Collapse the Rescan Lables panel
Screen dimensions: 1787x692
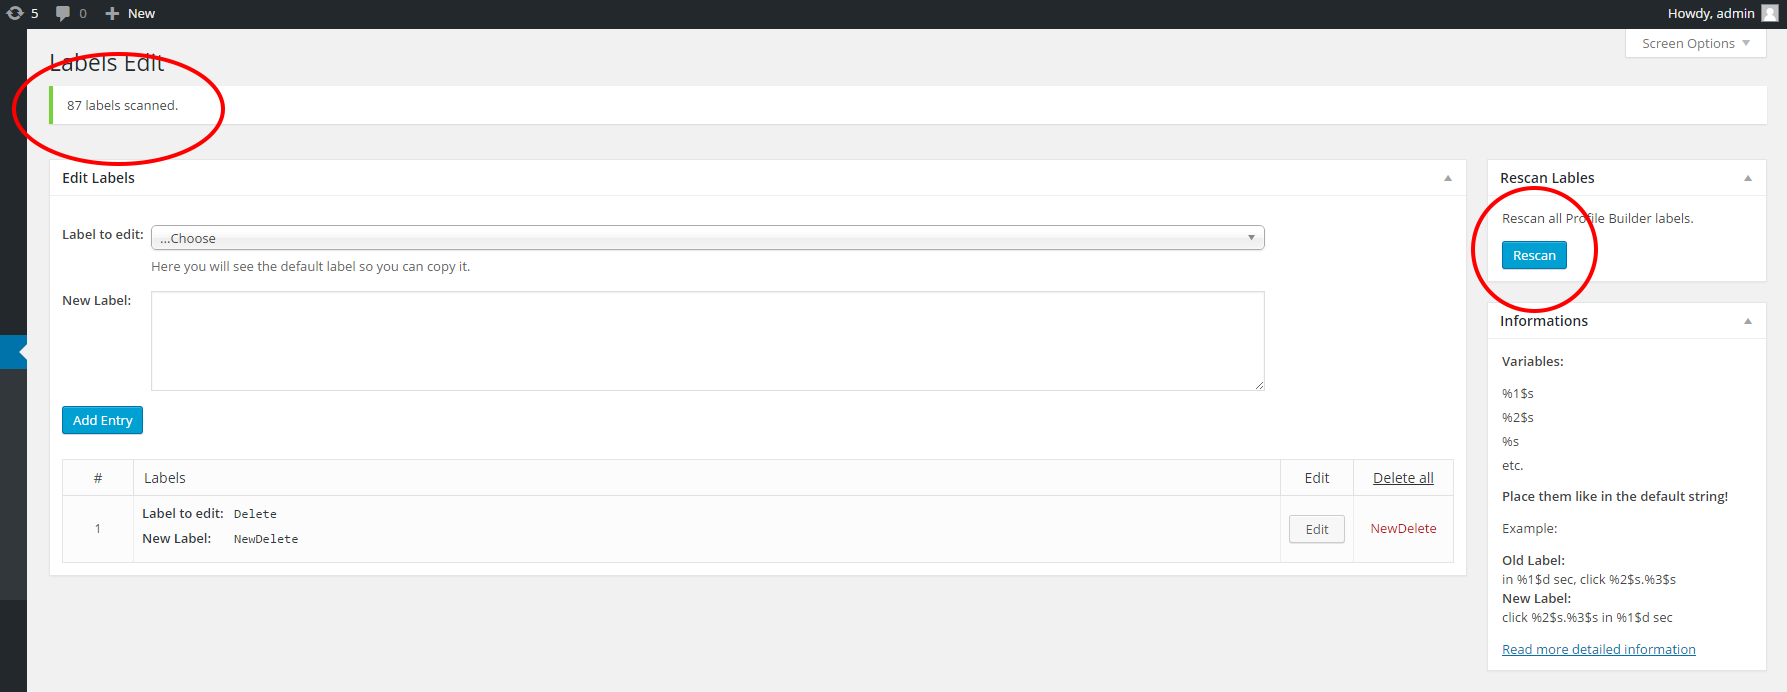pyautogui.click(x=1748, y=178)
